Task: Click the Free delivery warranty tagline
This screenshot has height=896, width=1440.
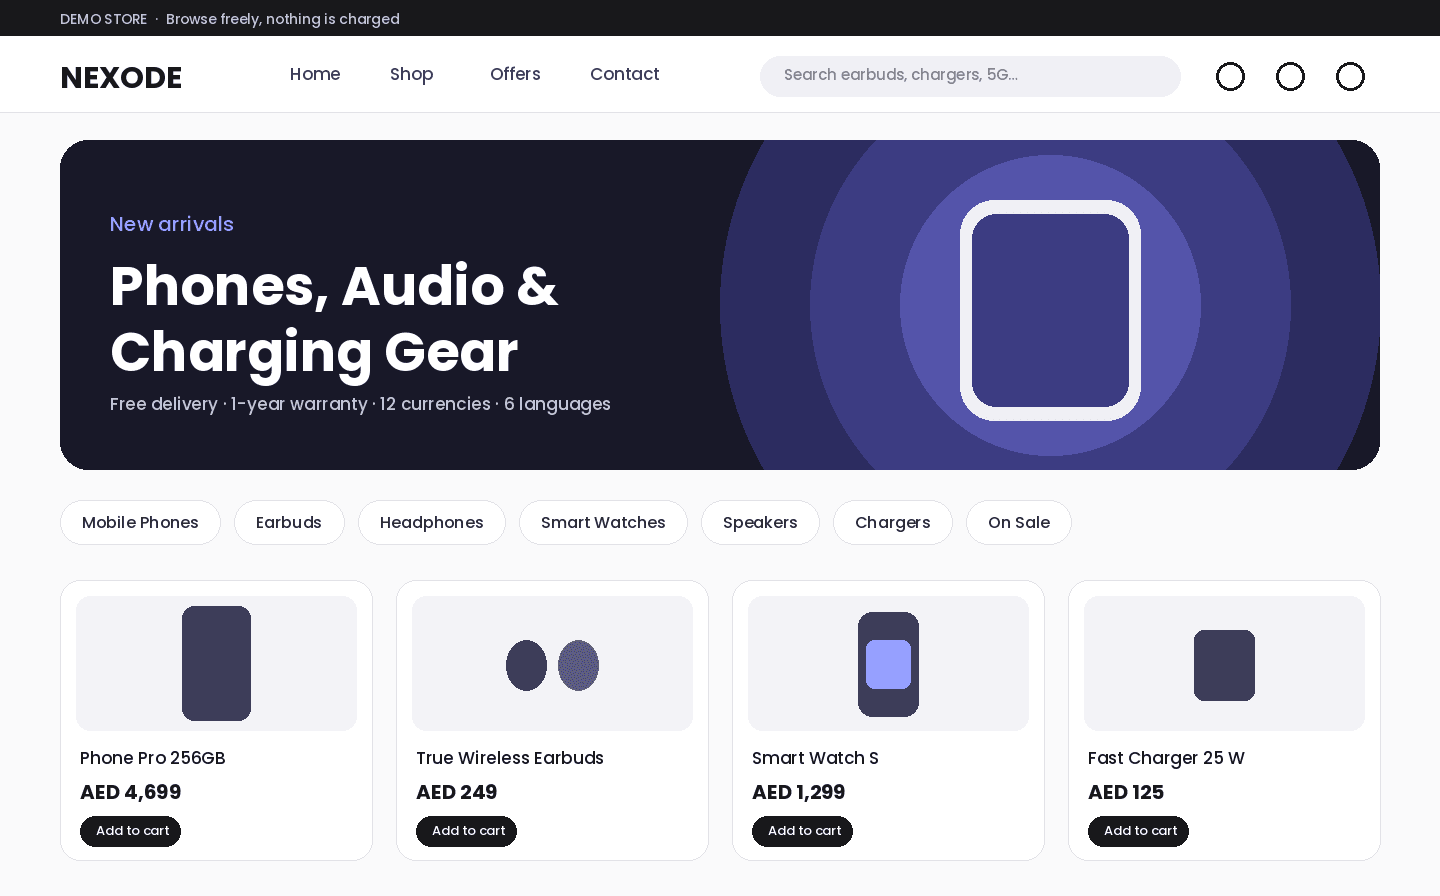Action: pyautogui.click(x=360, y=404)
